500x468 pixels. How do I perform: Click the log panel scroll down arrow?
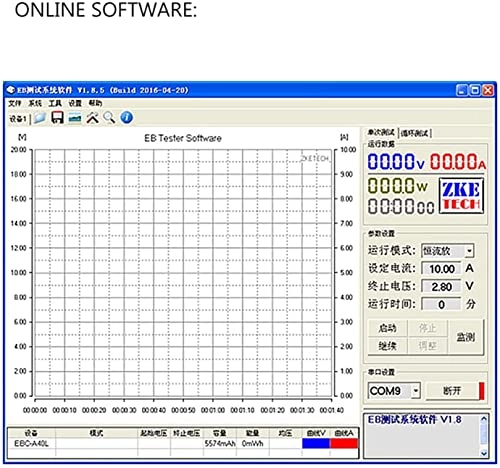click(x=484, y=453)
